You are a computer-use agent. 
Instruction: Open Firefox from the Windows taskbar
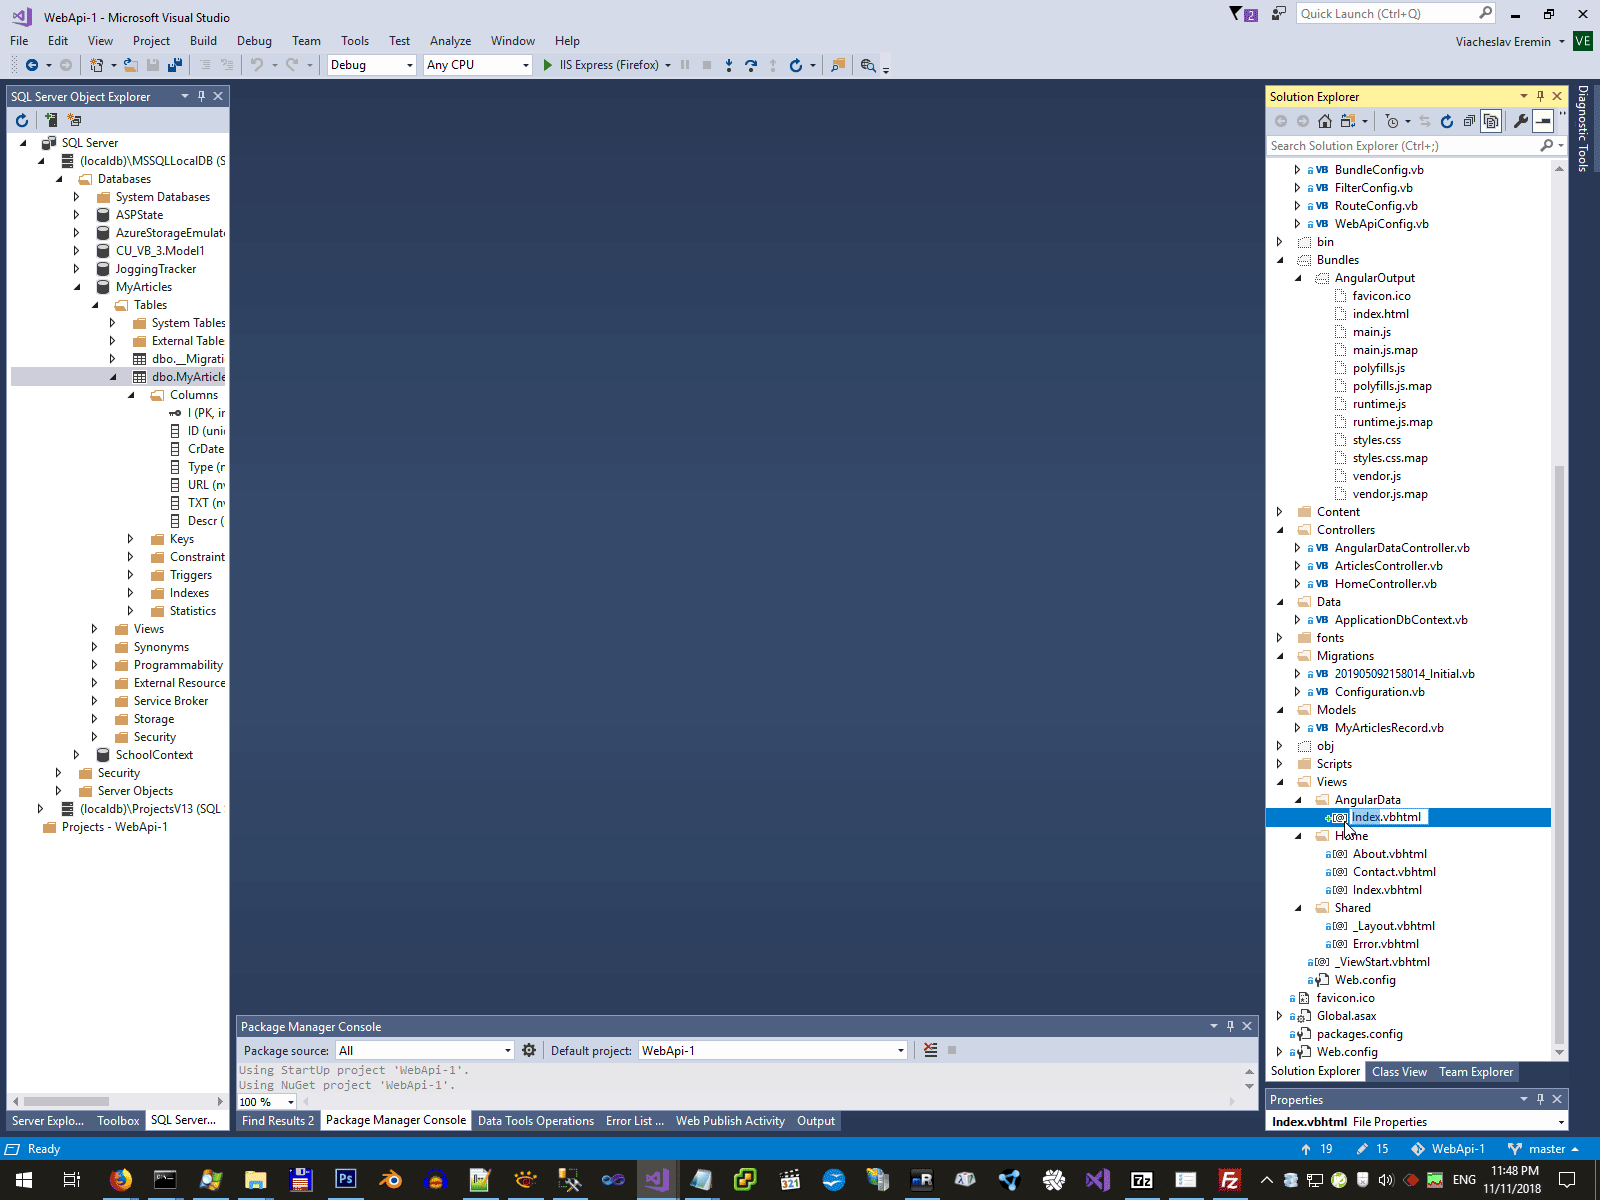coord(120,1180)
